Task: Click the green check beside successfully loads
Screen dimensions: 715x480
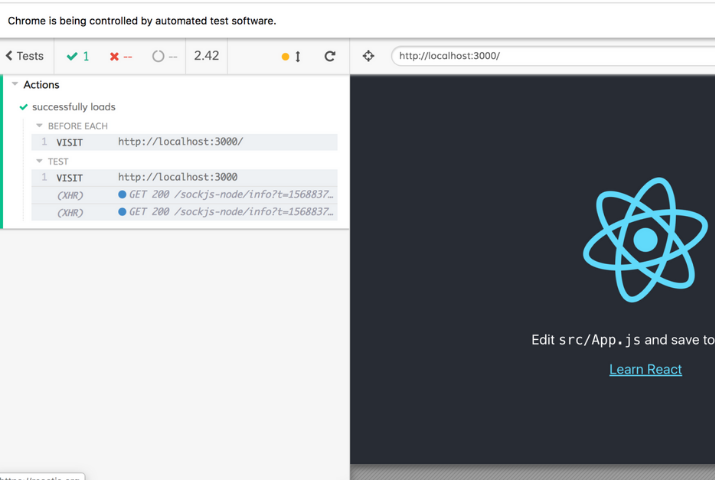Action: tap(23, 107)
